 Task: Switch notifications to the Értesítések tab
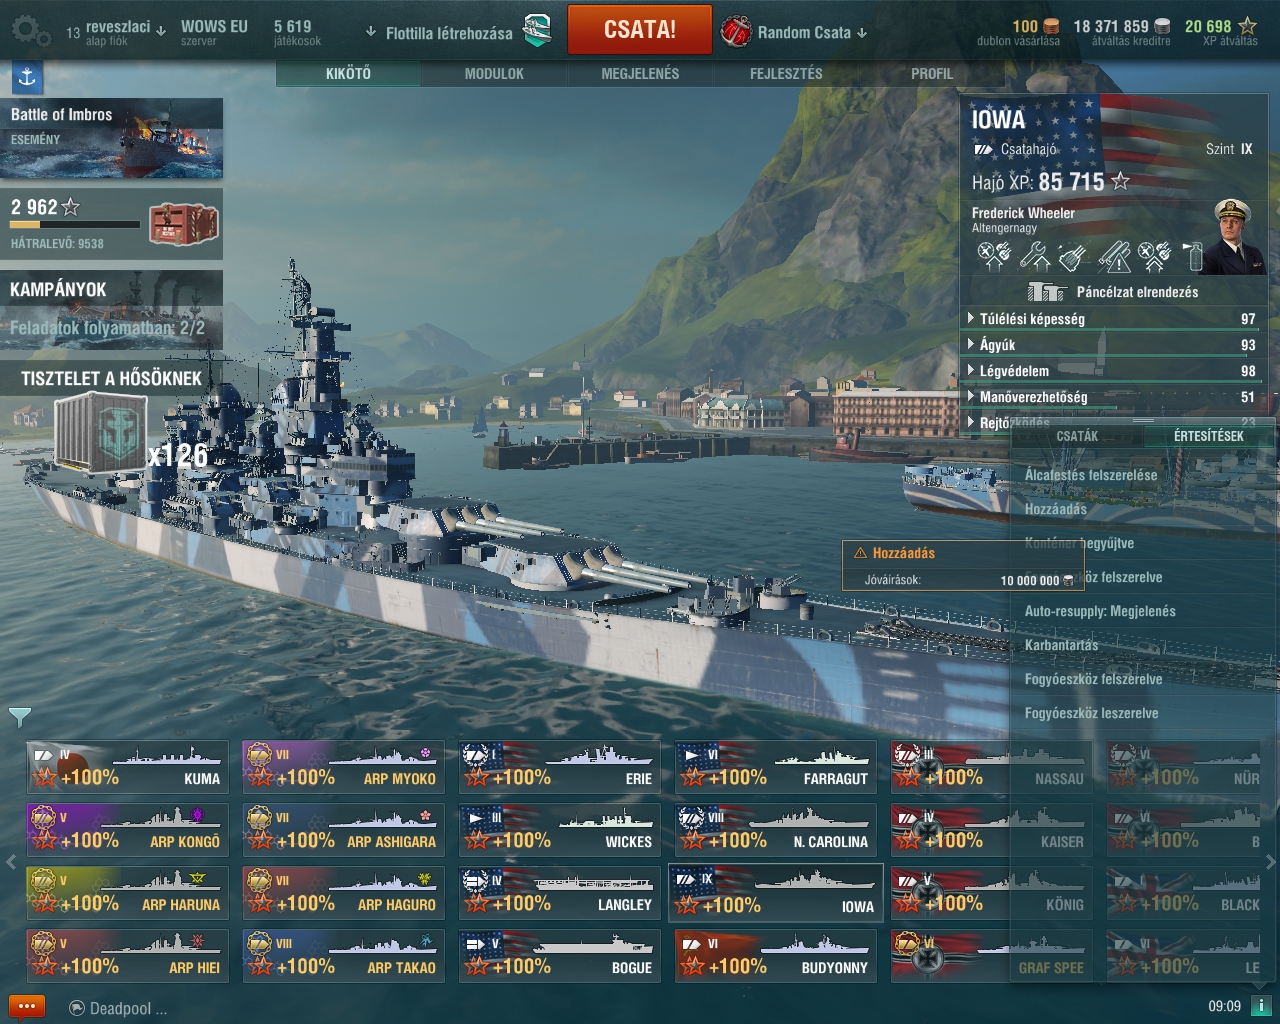pos(1208,436)
